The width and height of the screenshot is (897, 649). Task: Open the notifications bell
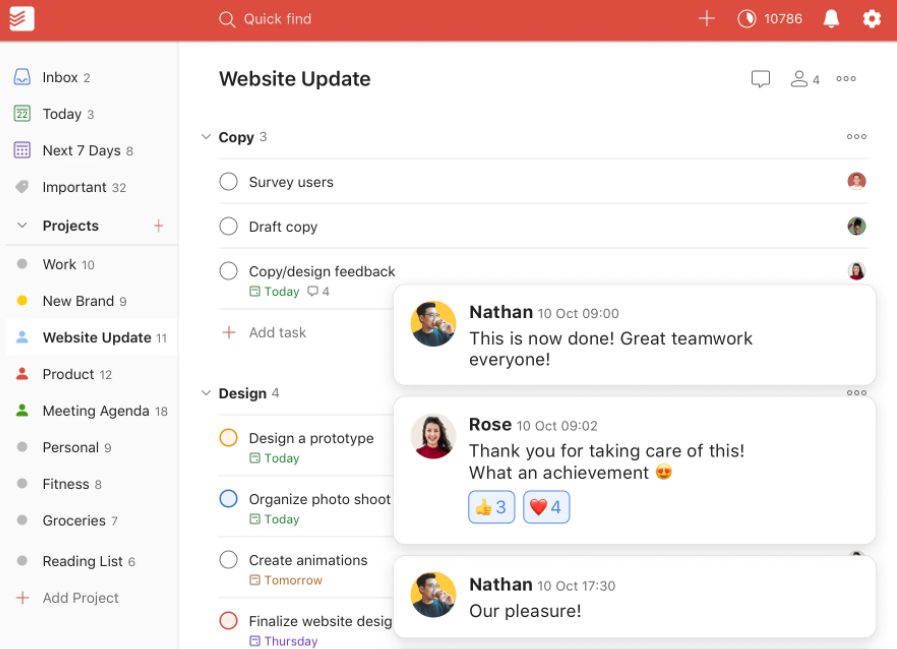click(831, 19)
